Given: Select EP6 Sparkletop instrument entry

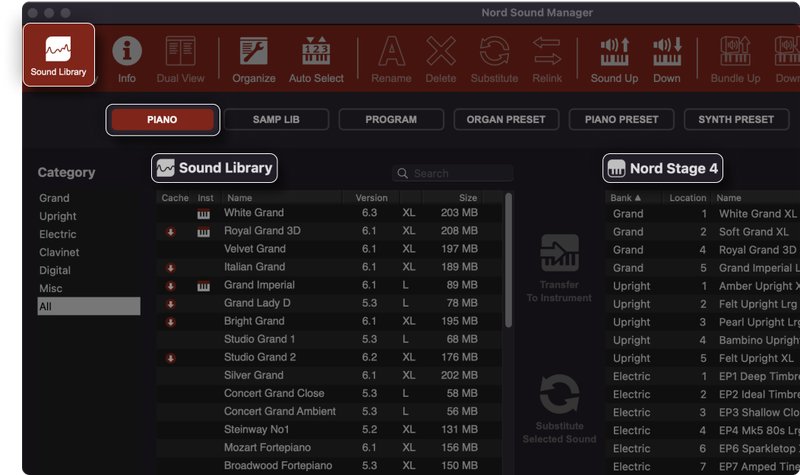Looking at the screenshot, I should pyautogui.click(x=703, y=448).
